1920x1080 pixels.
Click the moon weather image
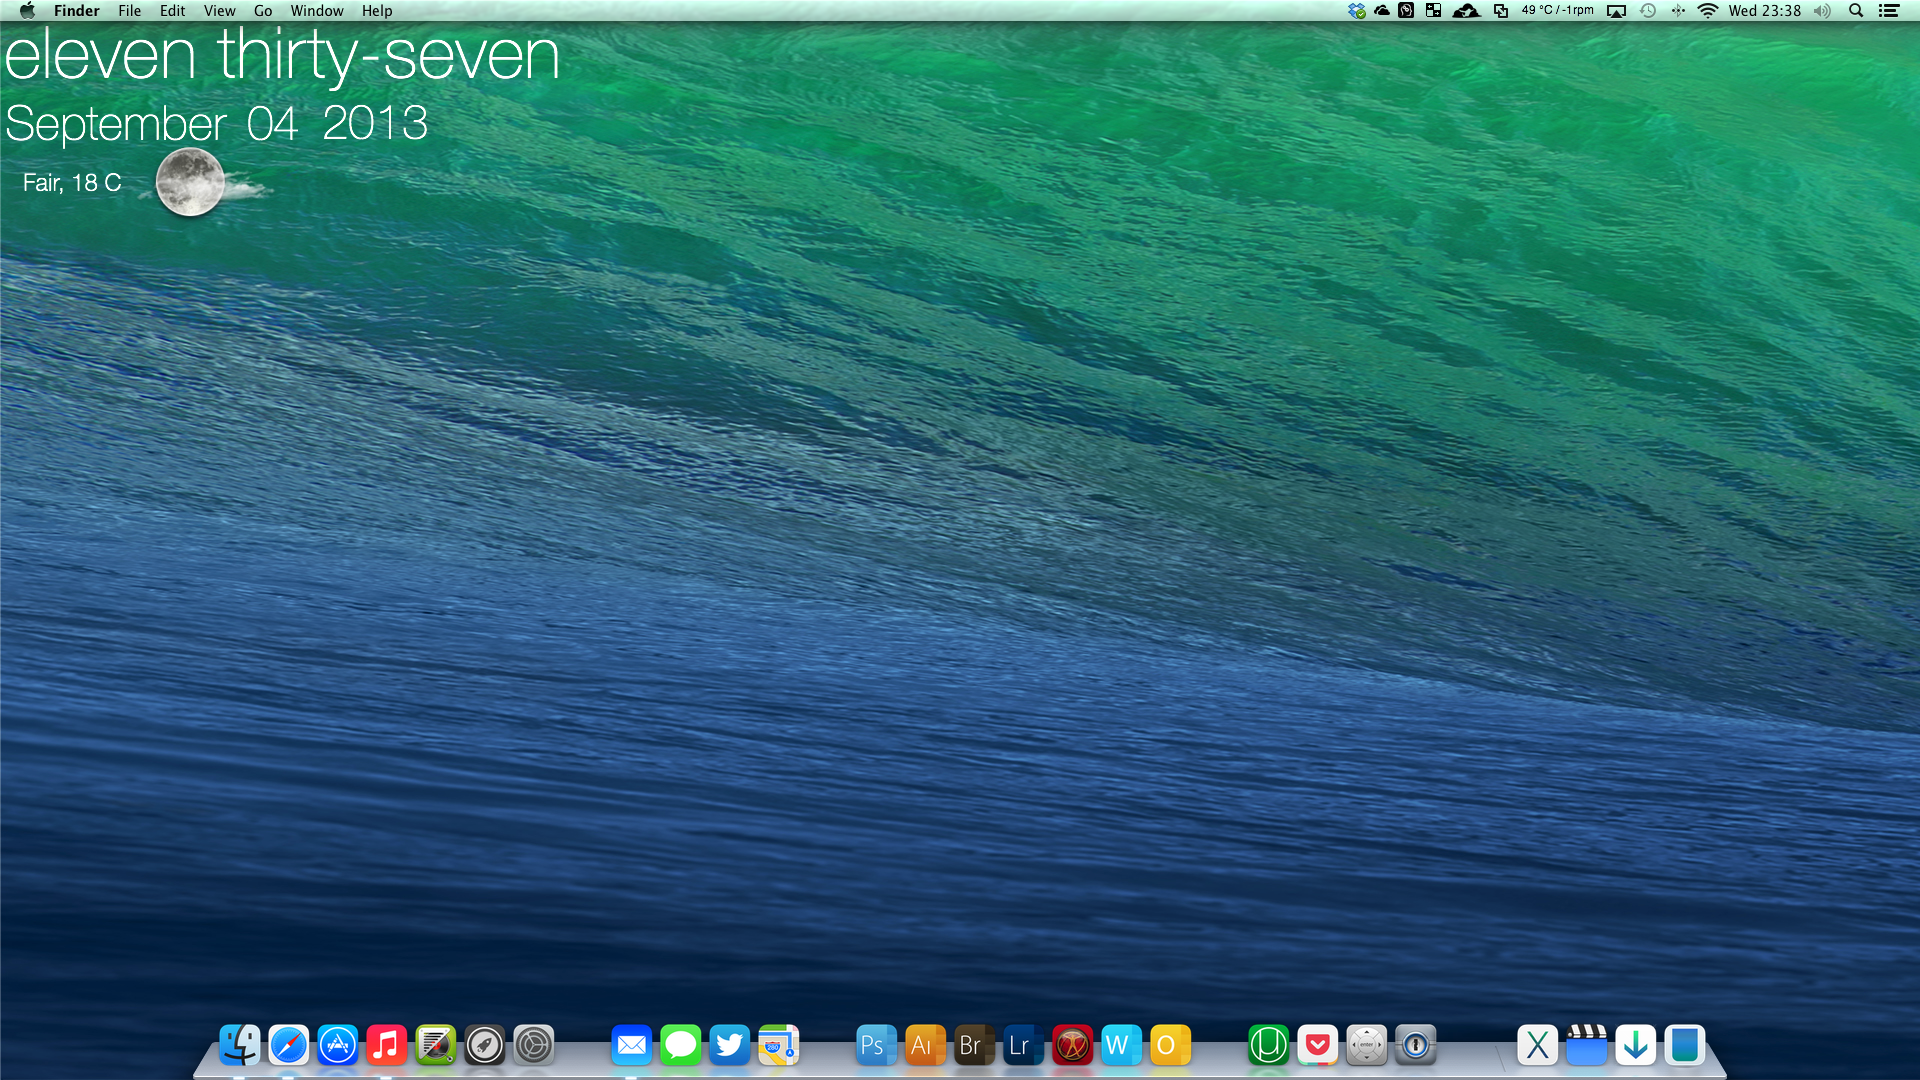click(191, 182)
